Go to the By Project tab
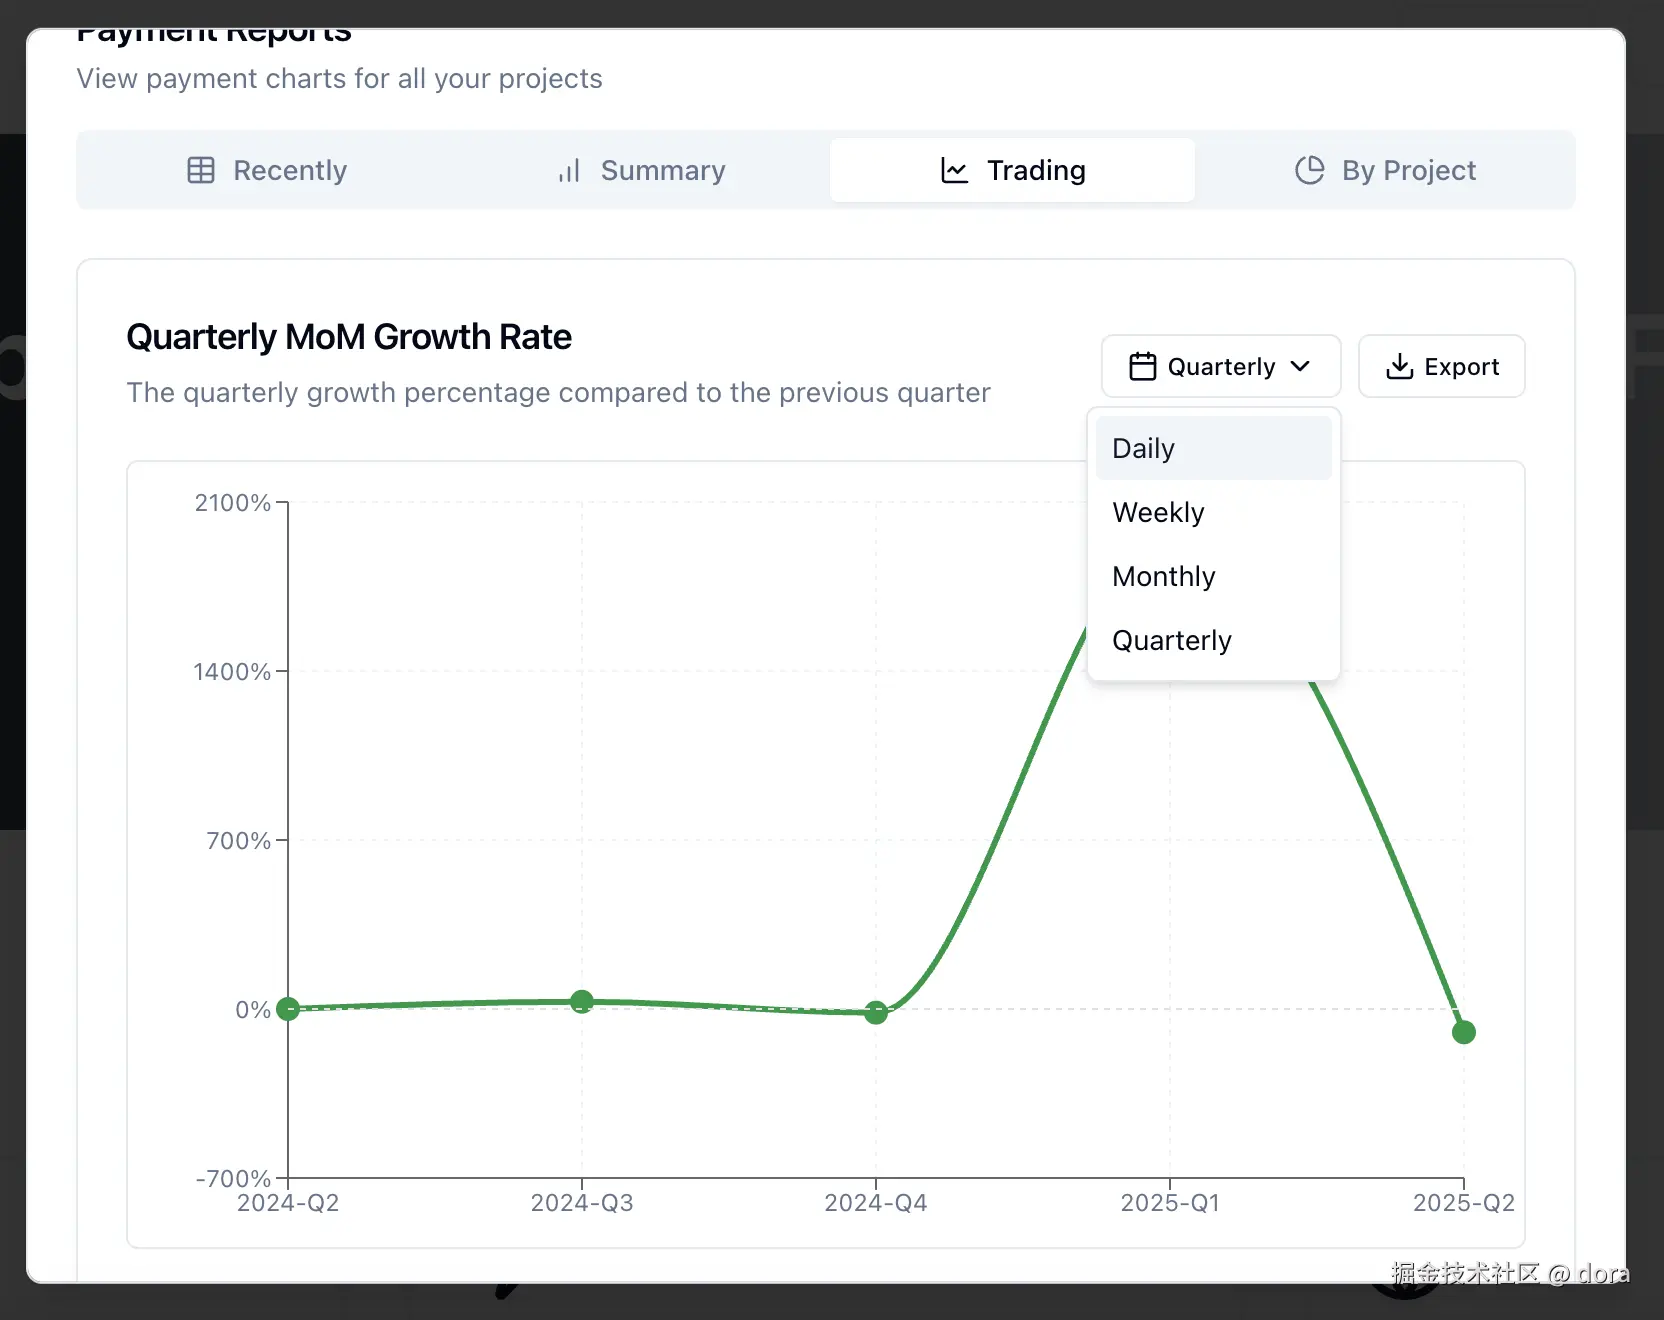1664x1320 pixels. coord(1408,171)
